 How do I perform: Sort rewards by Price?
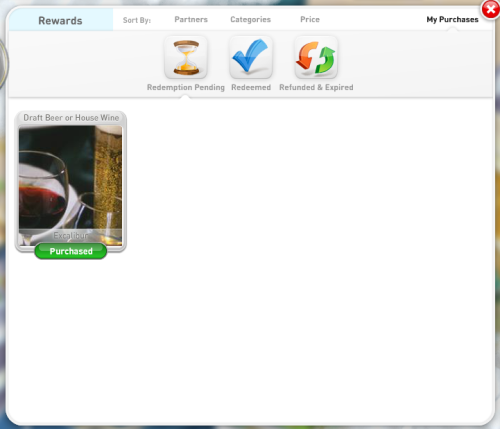point(310,19)
